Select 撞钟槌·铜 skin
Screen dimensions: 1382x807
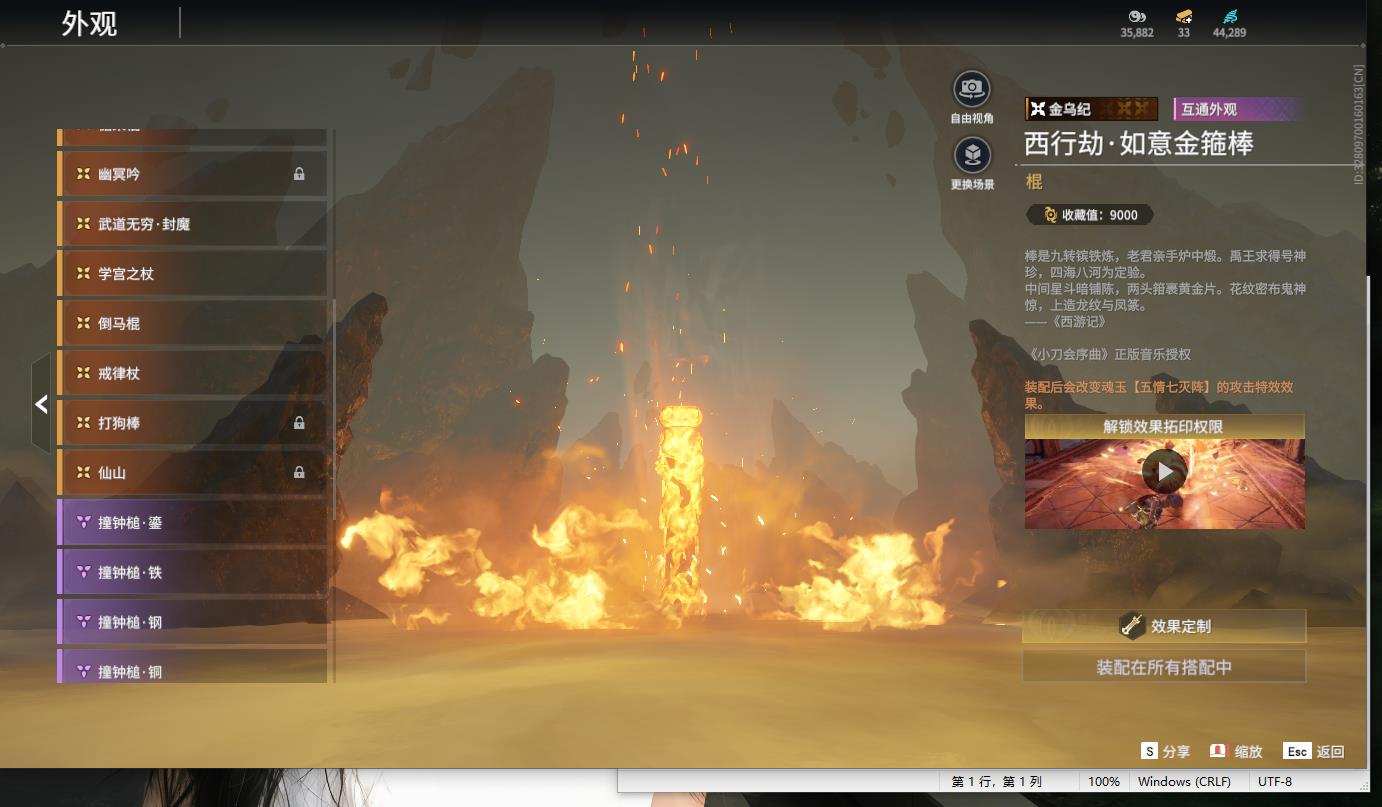point(193,667)
